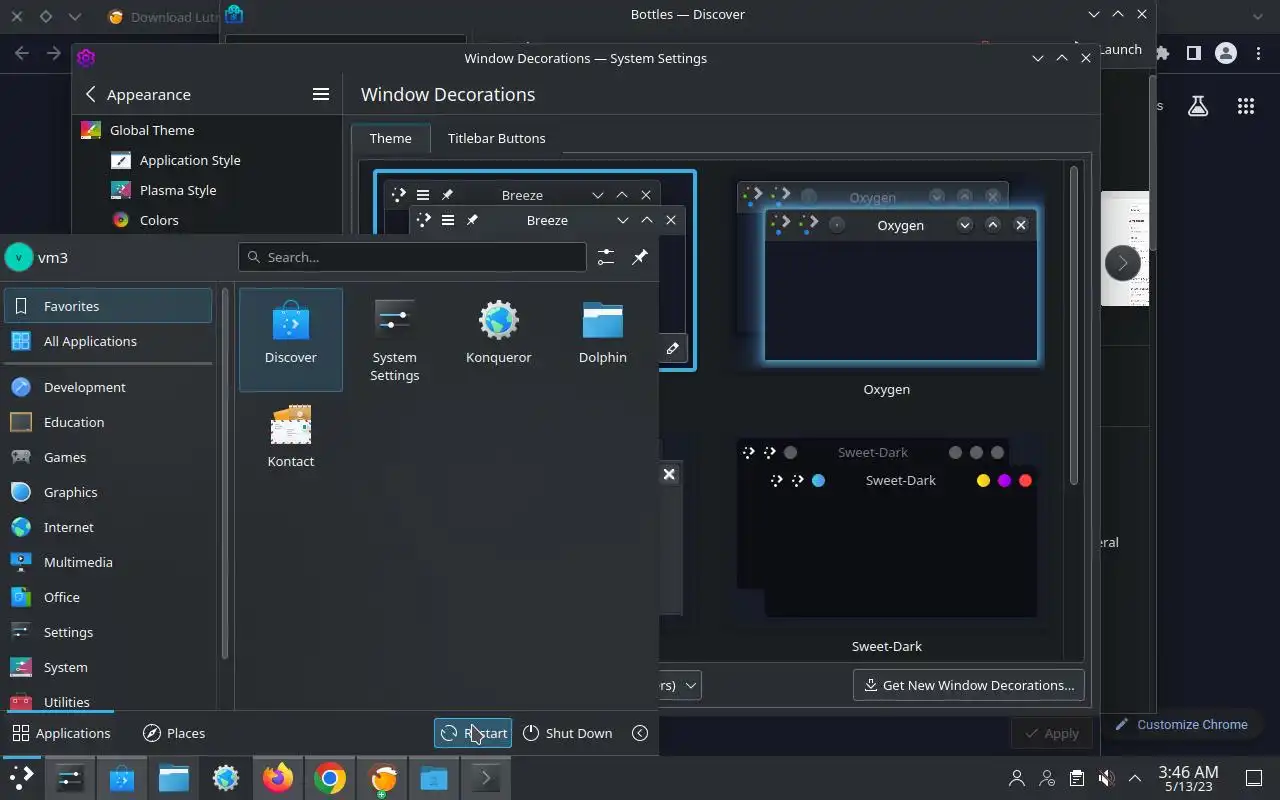Toggle the muted volume tray icon

[1105, 778]
